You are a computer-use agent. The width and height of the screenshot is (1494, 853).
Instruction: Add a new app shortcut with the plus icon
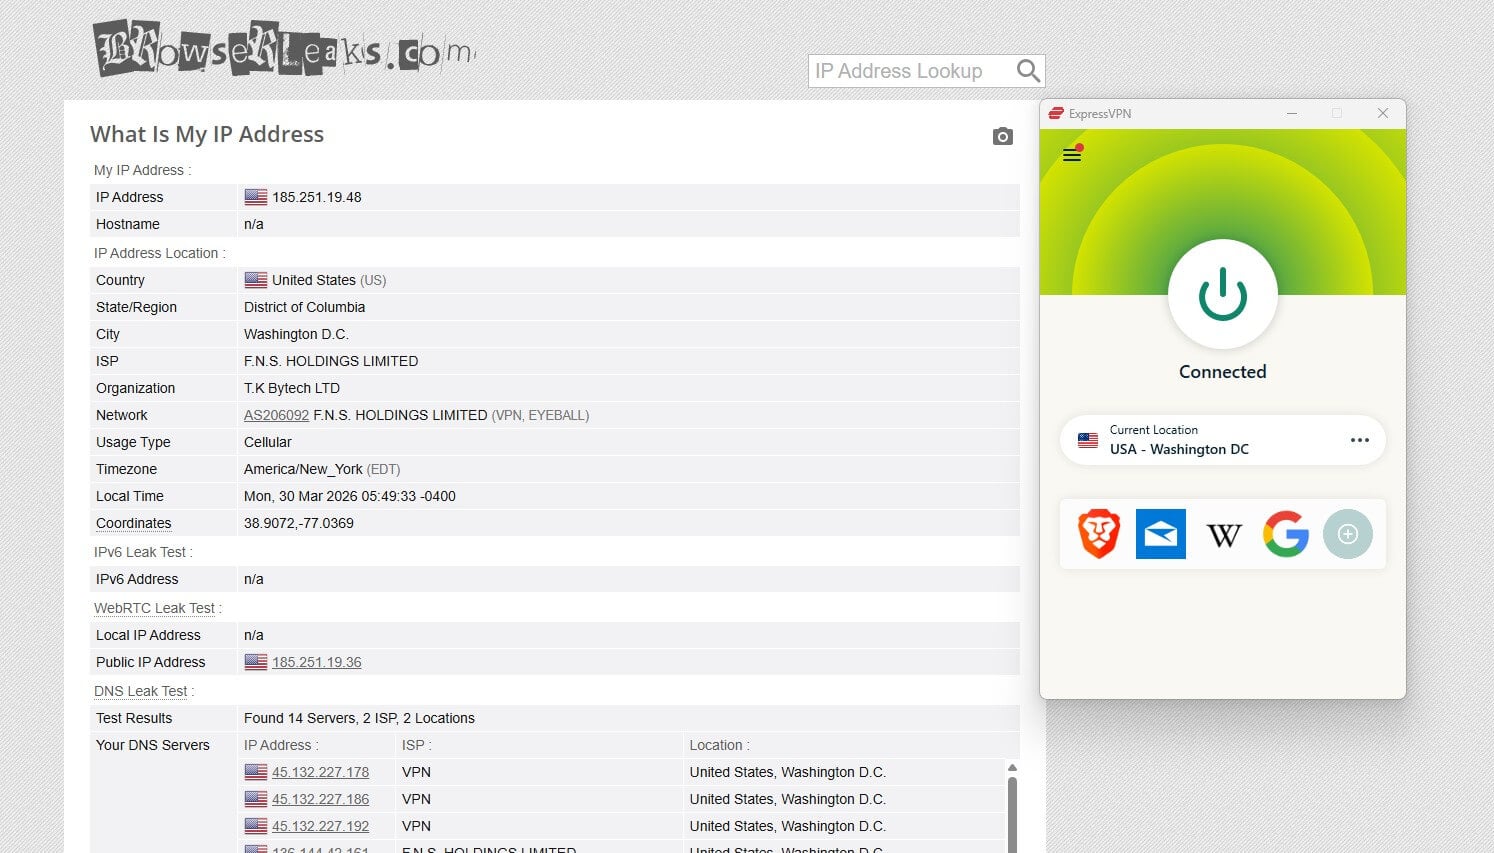1348,534
